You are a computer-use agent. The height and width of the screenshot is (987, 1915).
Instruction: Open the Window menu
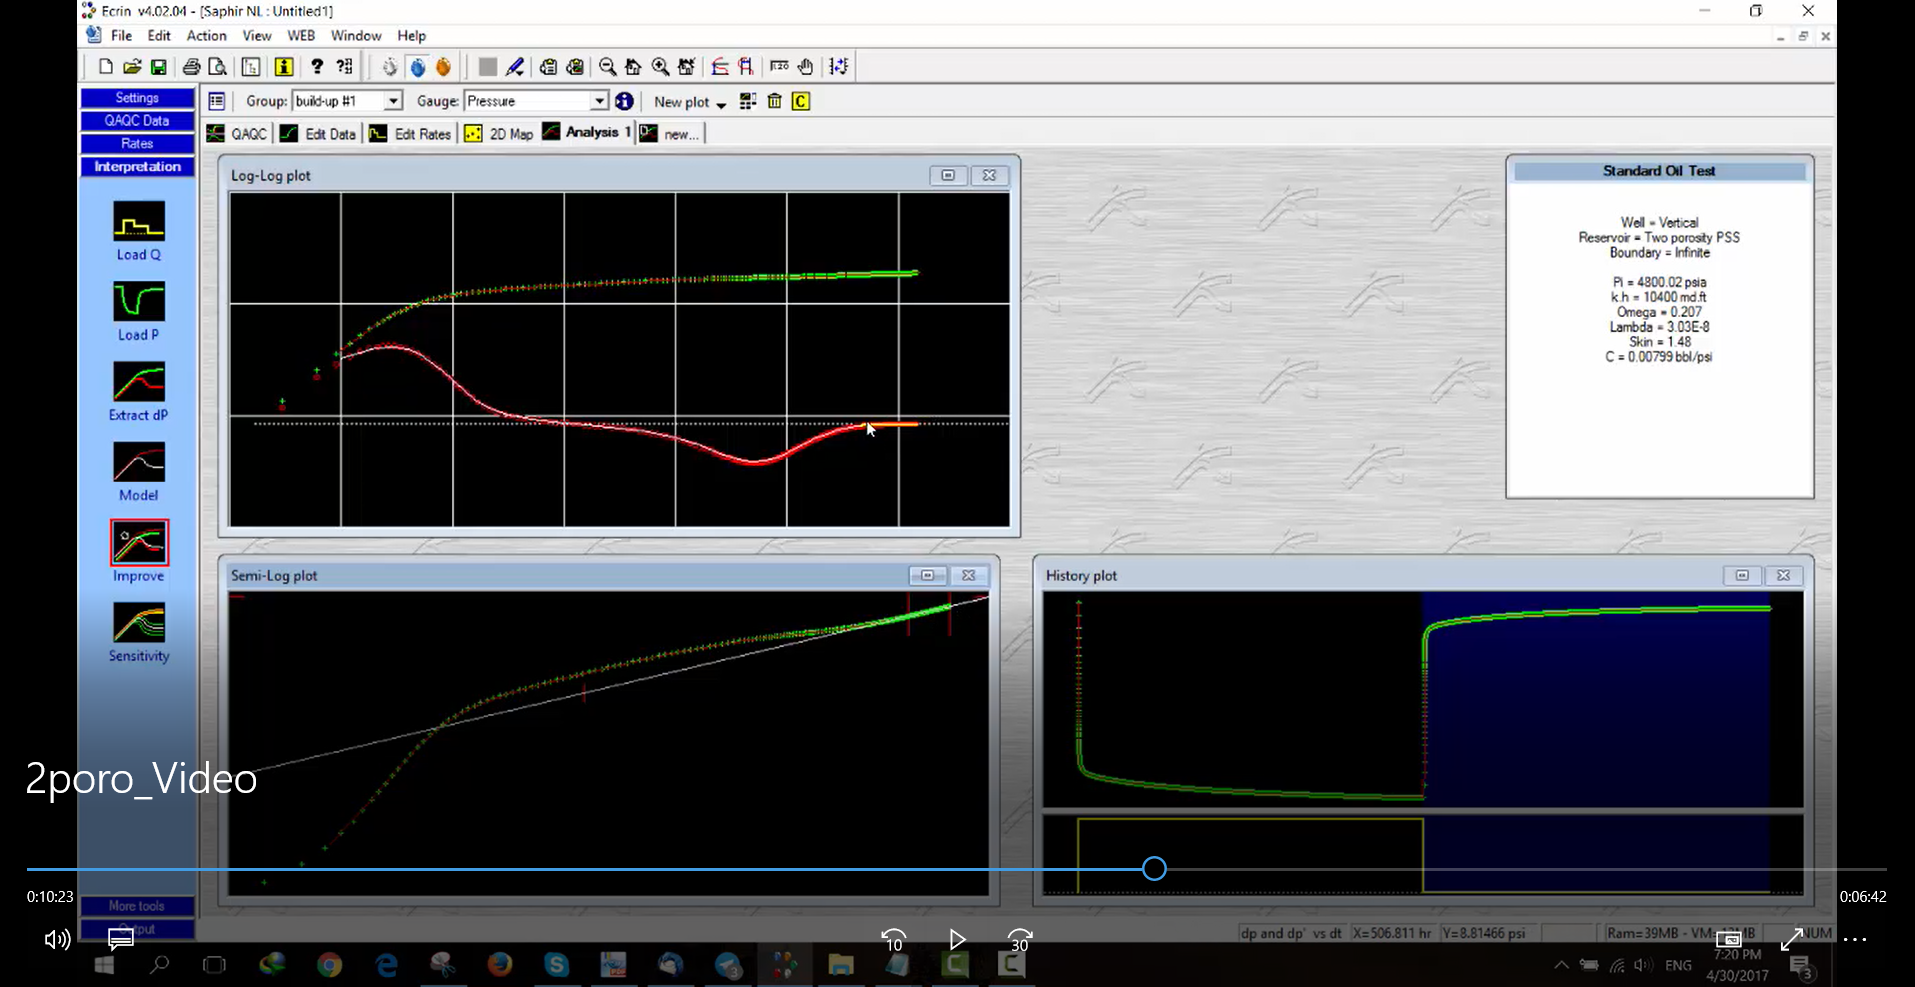click(x=356, y=35)
